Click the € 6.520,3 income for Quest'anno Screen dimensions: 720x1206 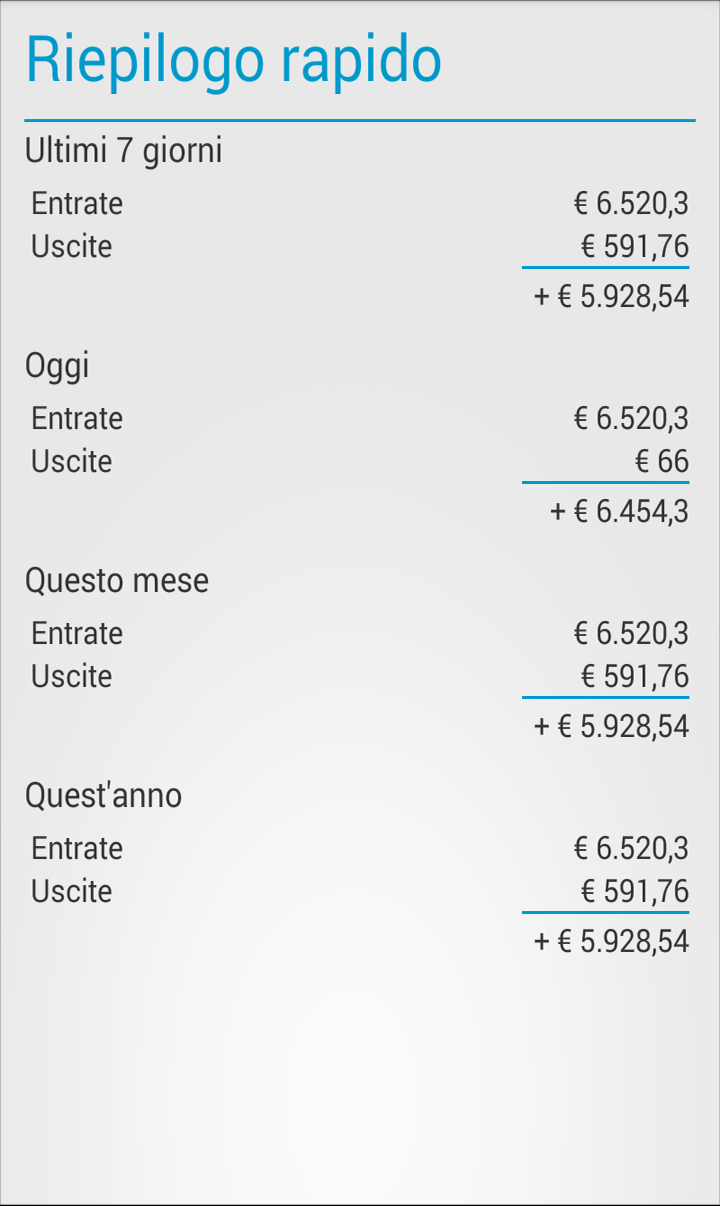coord(632,848)
